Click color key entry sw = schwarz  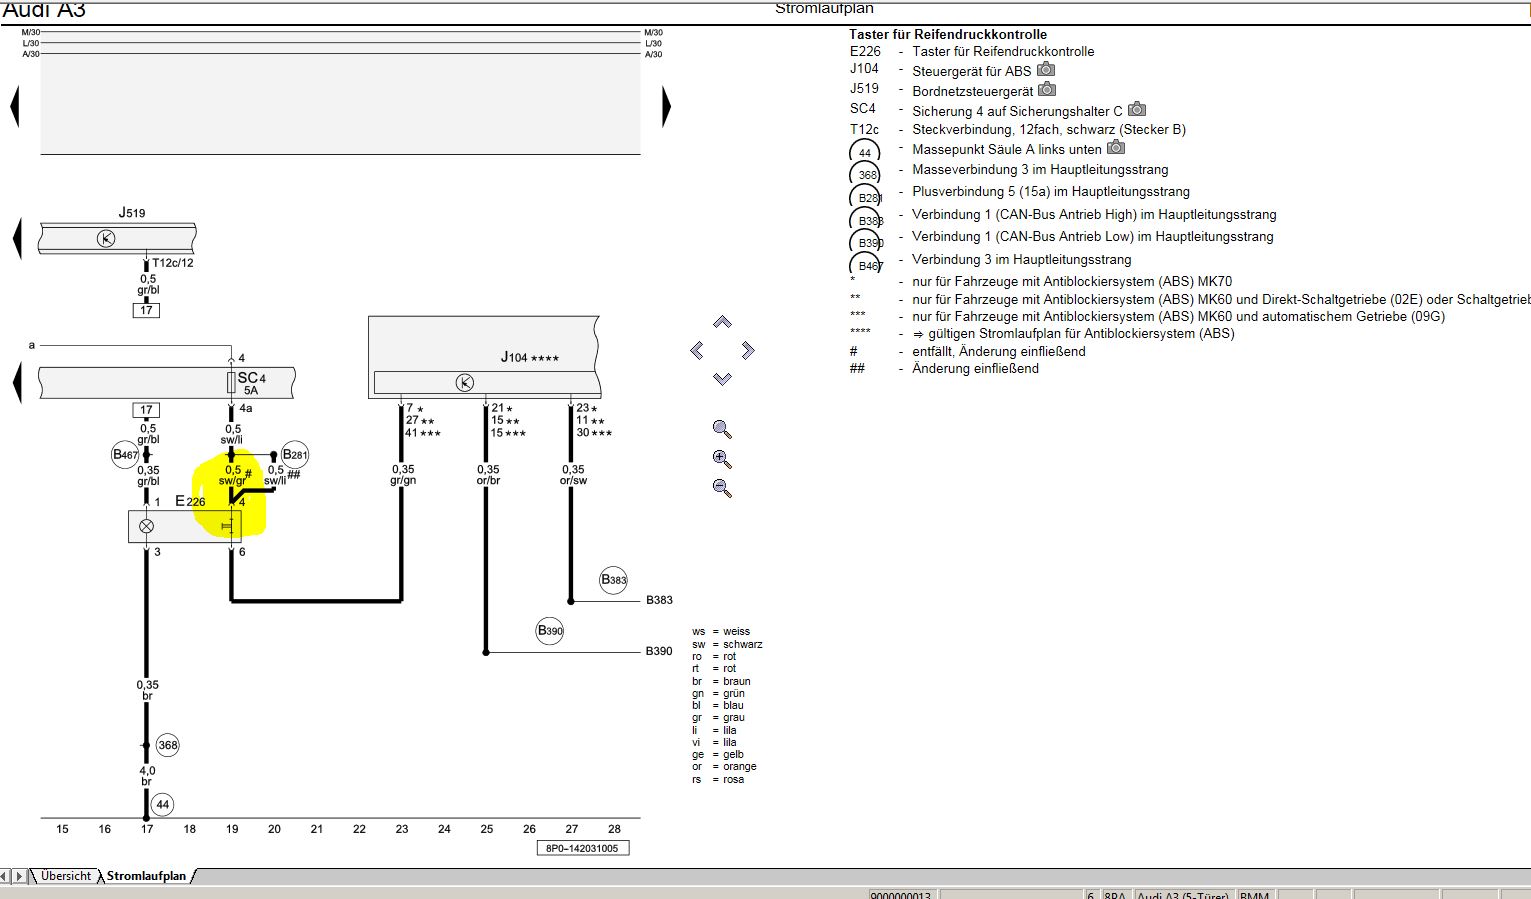[x=727, y=644]
